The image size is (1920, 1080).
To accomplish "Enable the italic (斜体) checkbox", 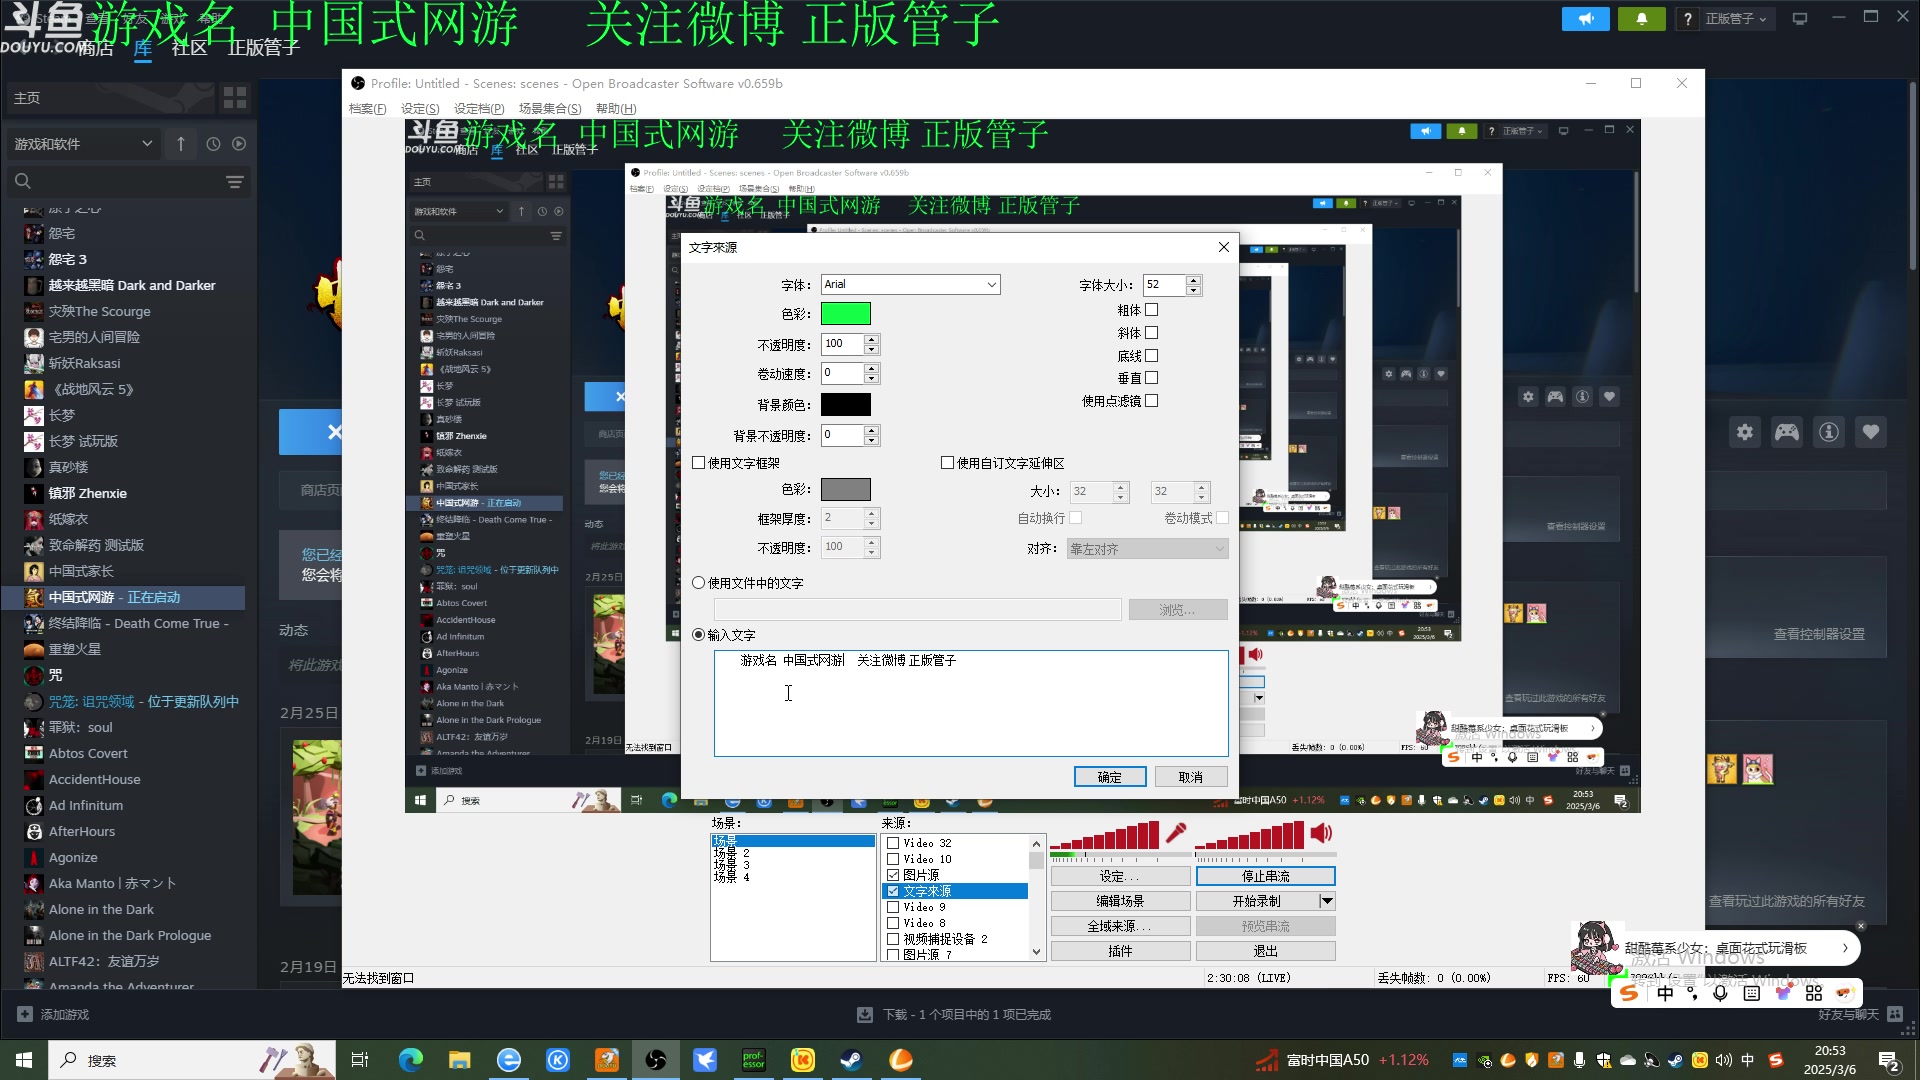I will [1151, 333].
